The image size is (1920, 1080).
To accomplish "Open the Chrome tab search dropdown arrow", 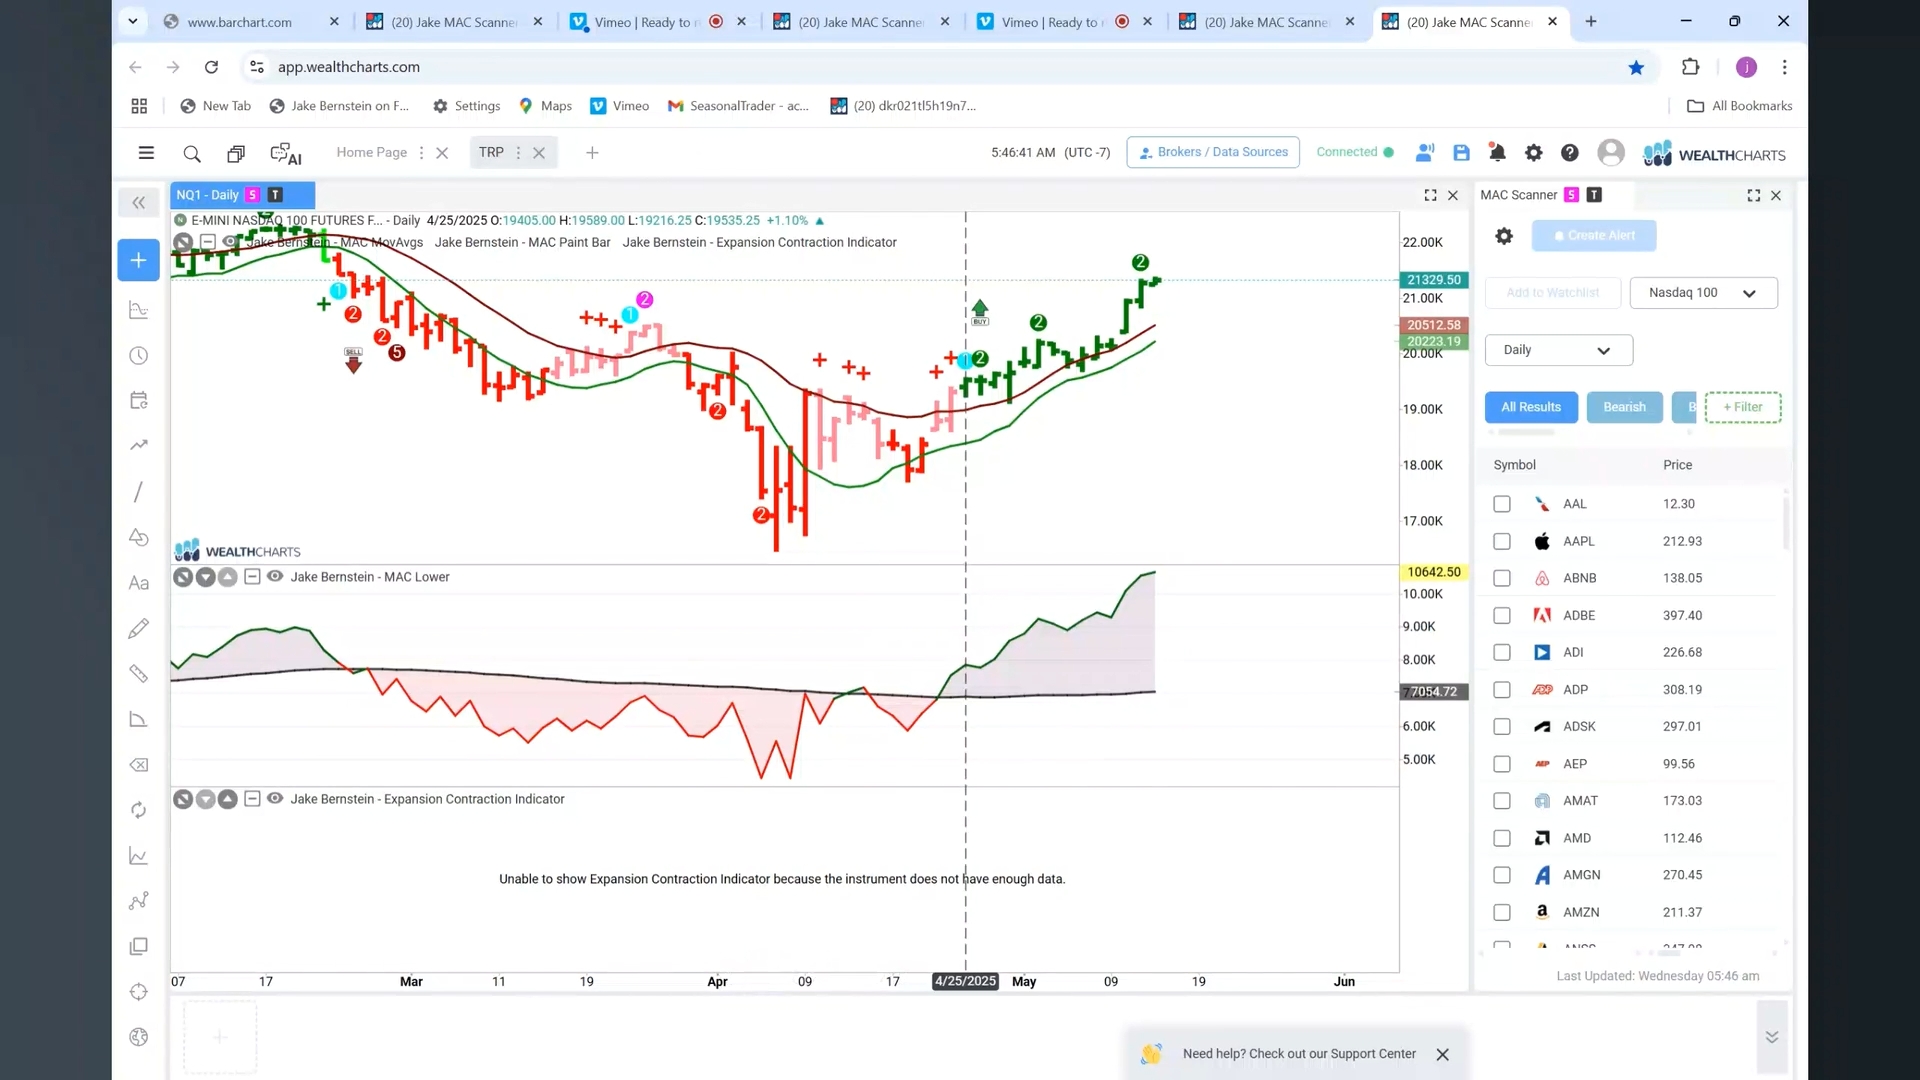I will point(132,21).
